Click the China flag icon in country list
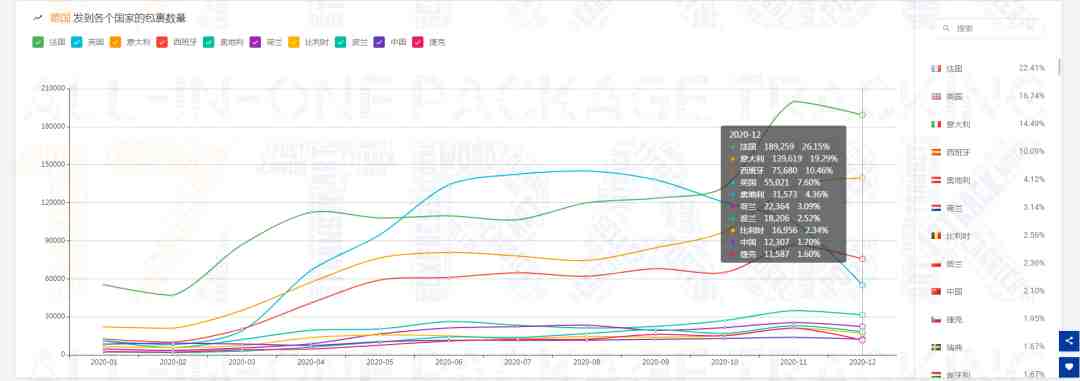Viewport: 1080px width, 381px height. [935, 291]
